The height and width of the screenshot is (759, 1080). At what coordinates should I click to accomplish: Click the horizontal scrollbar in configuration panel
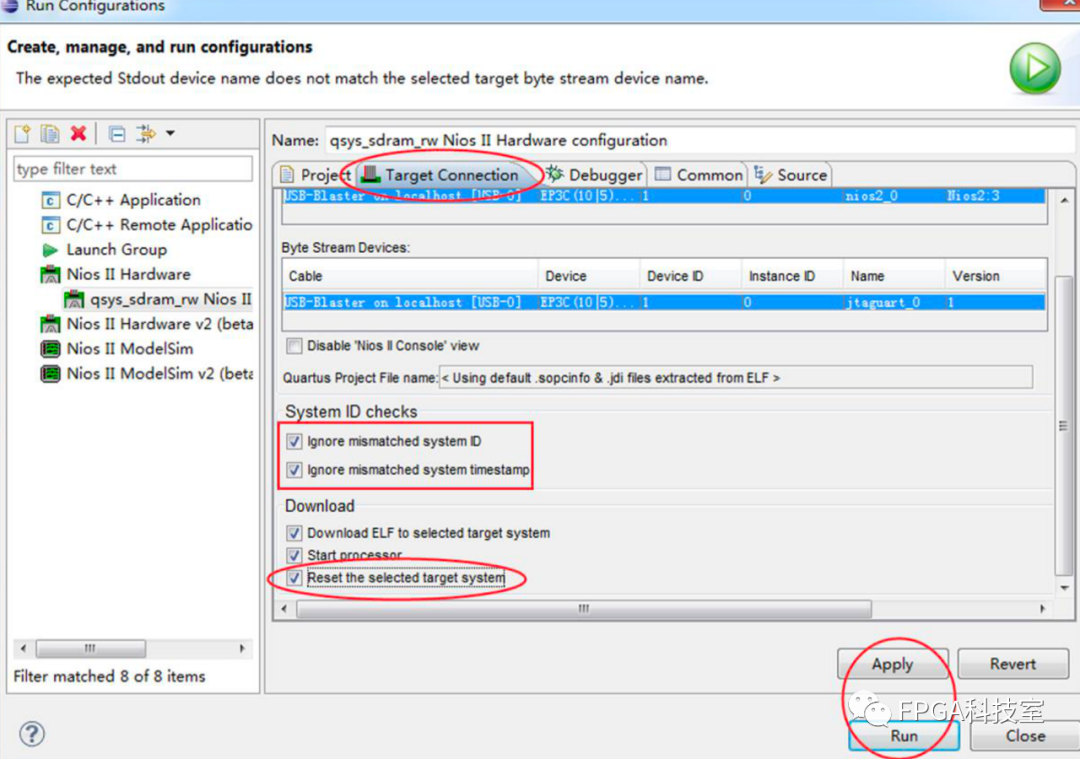583,609
